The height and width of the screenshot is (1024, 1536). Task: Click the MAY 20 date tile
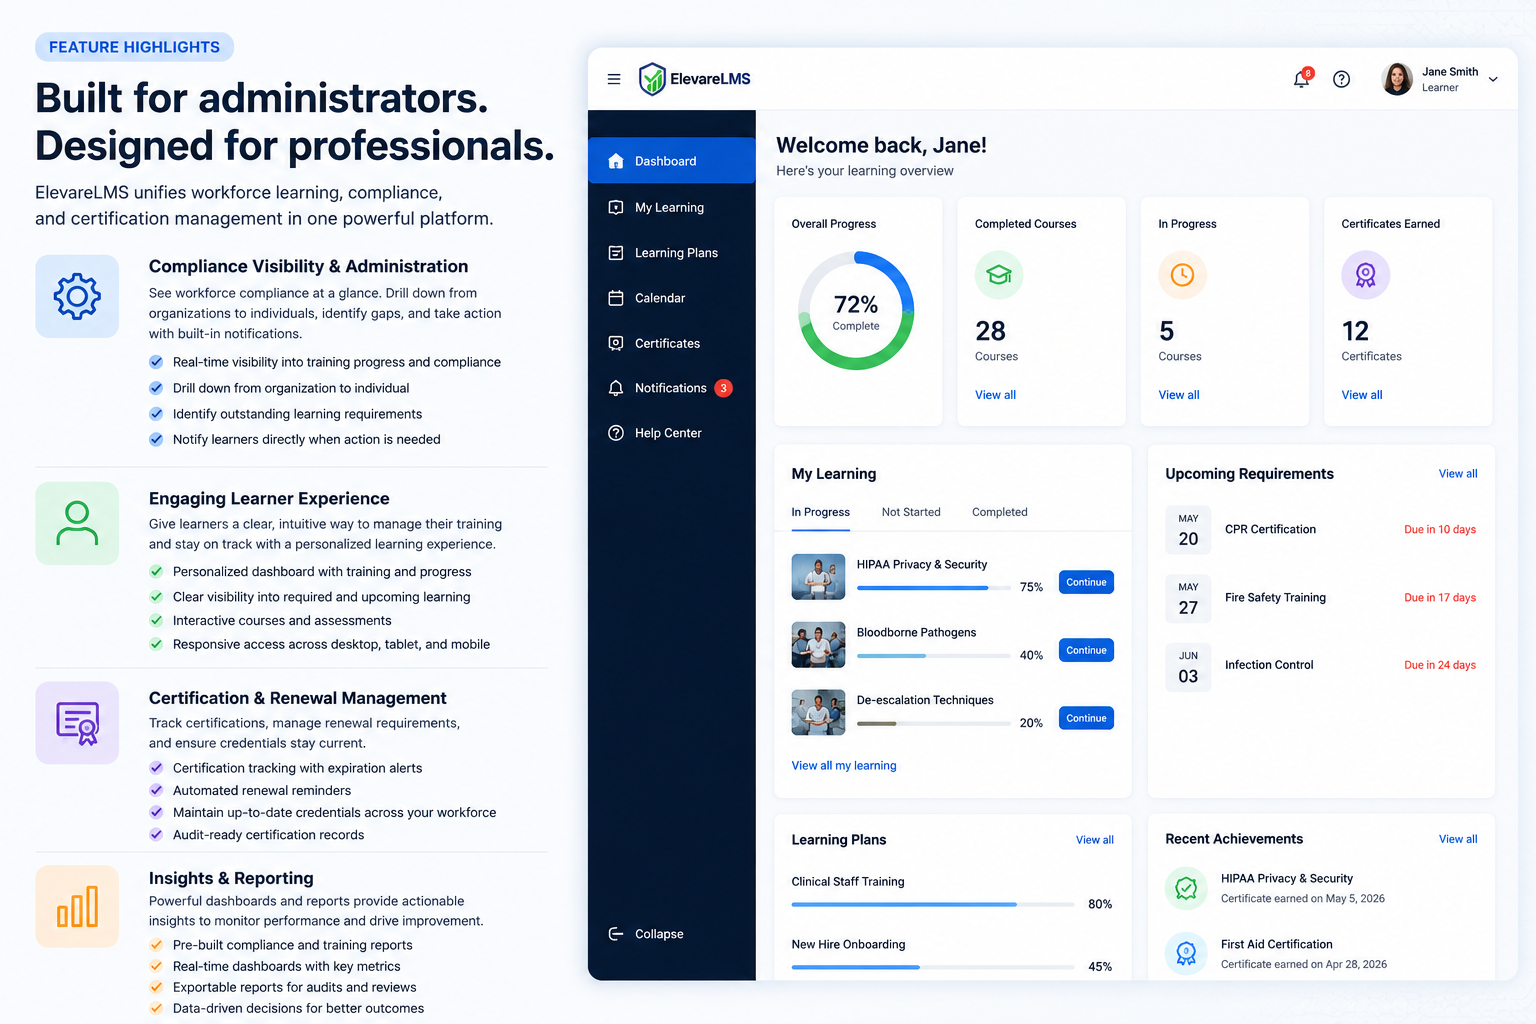pyautogui.click(x=1188, y=530)
